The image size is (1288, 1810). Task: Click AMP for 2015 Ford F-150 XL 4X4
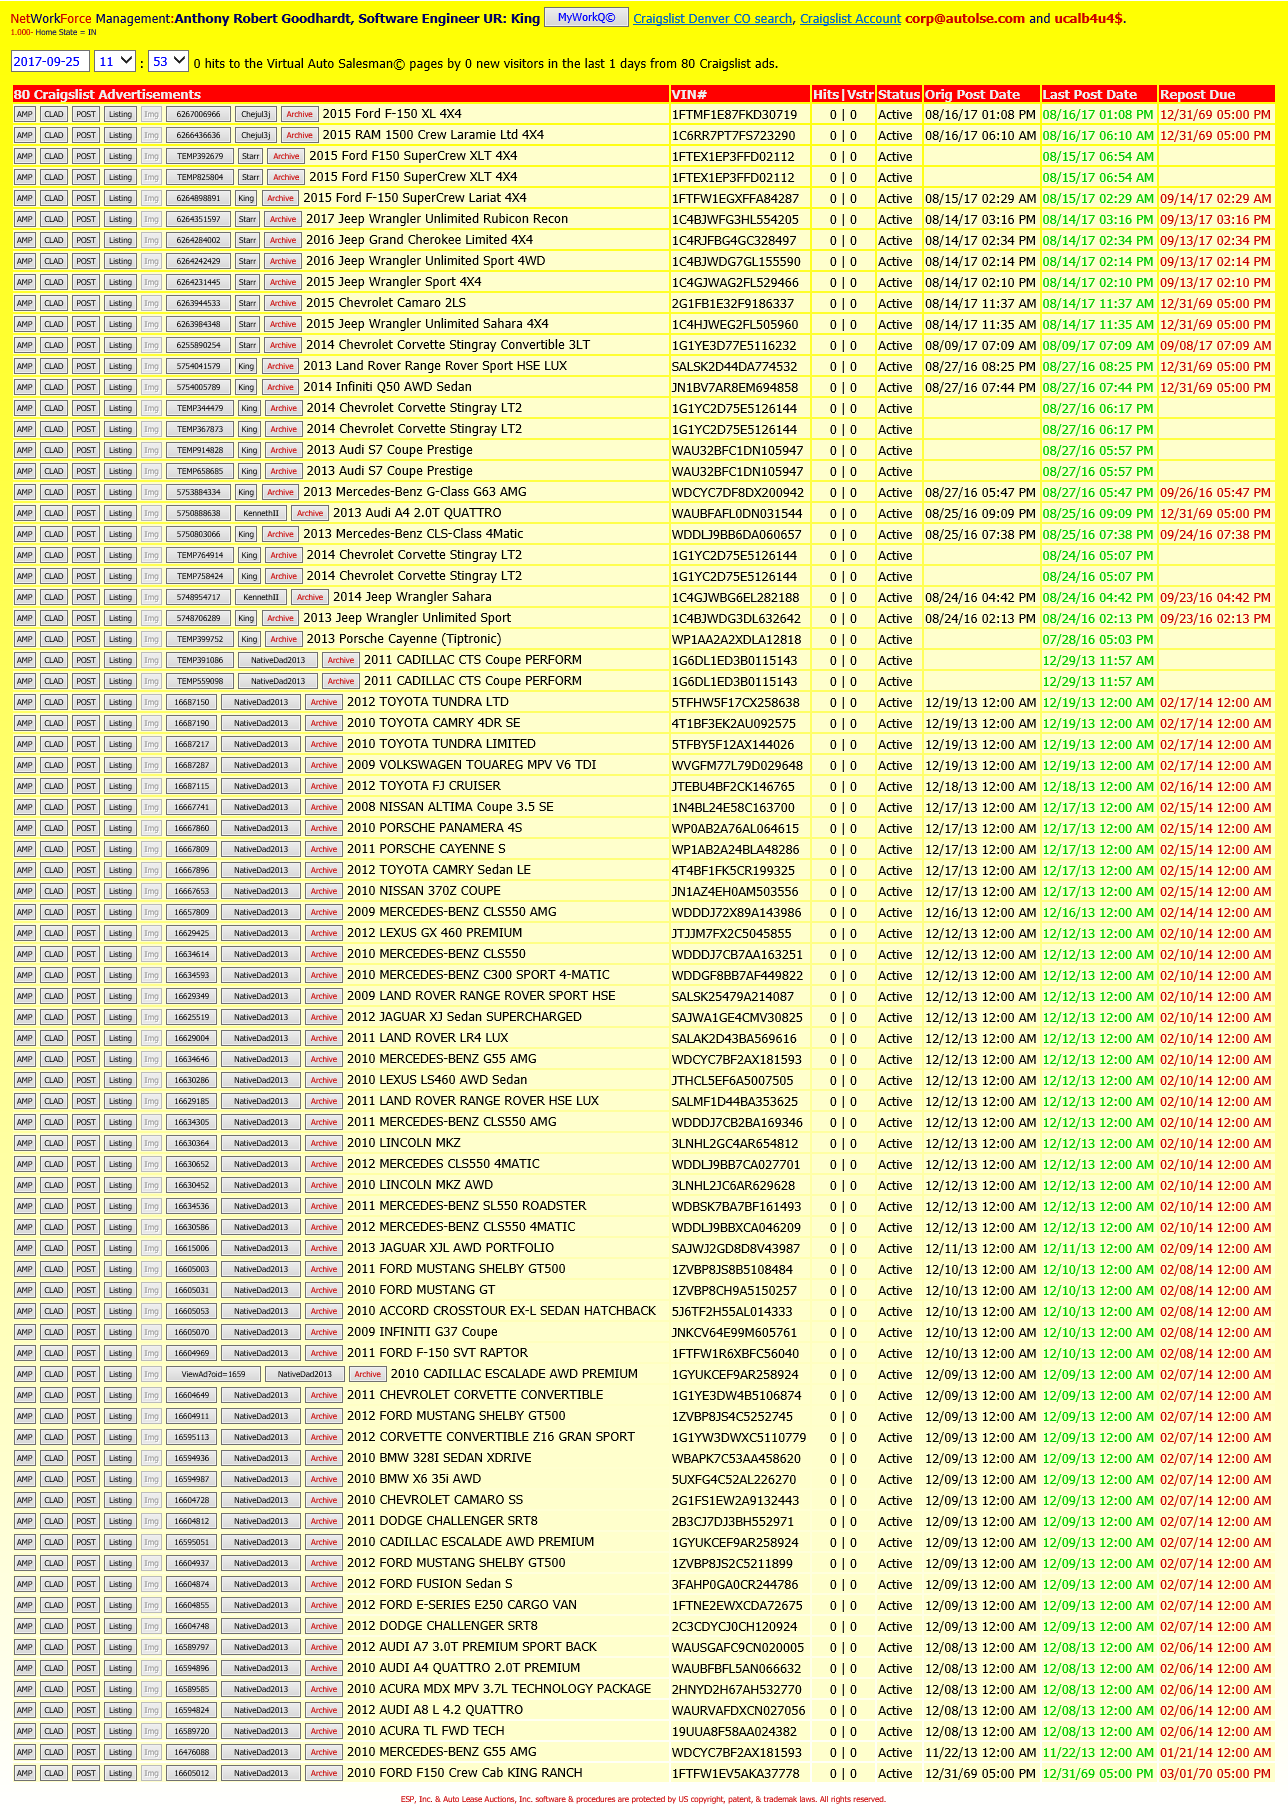pyautogui.click(x=25, y=114)
